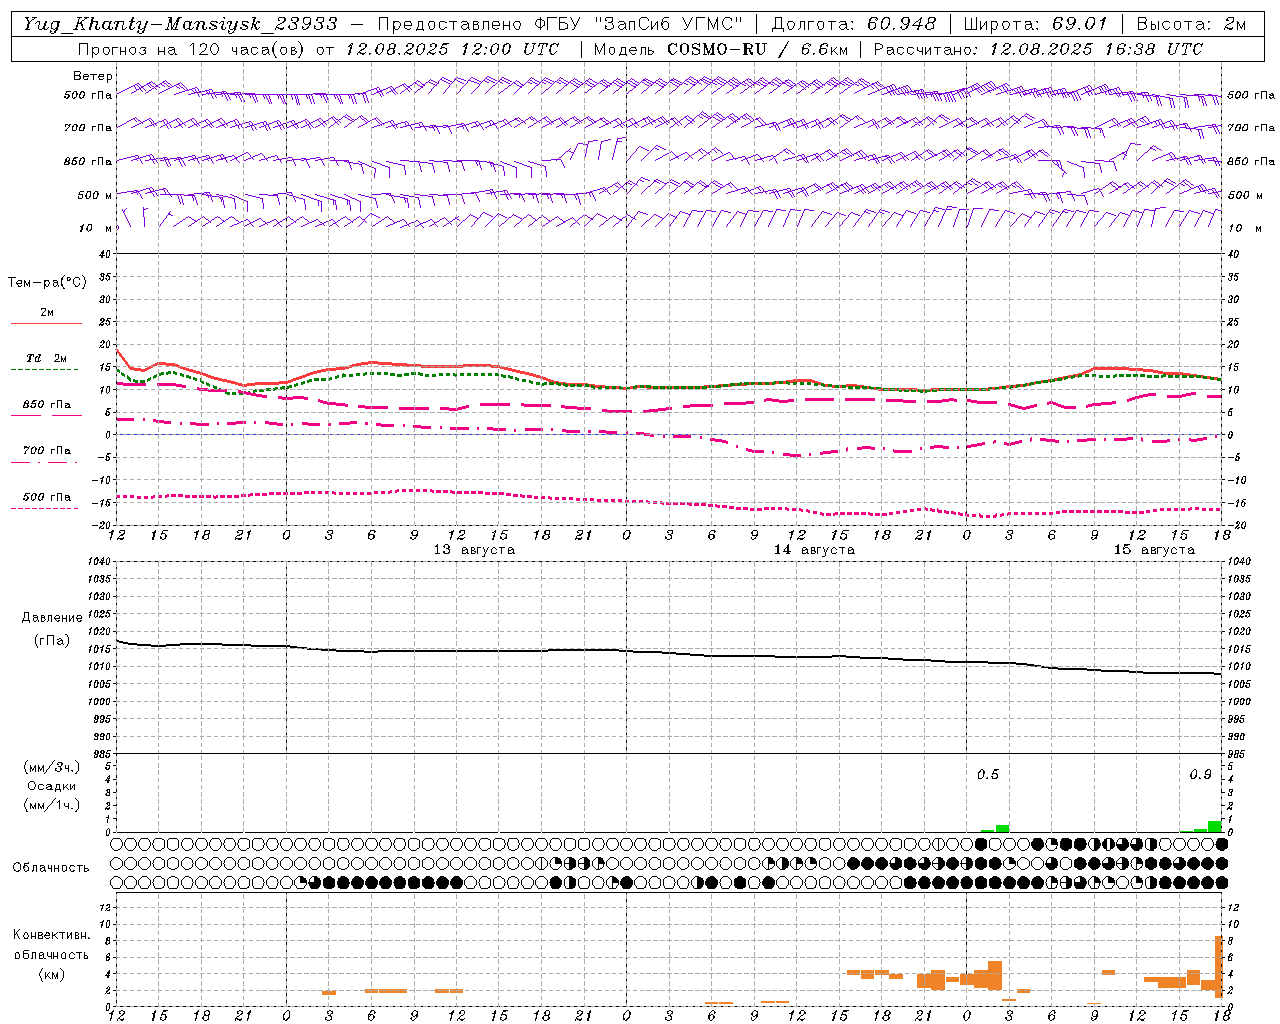This screenshot has width=1280, height=1024.
Task: Click the Долгота: 60.948 value
Action: click(854, 24)
